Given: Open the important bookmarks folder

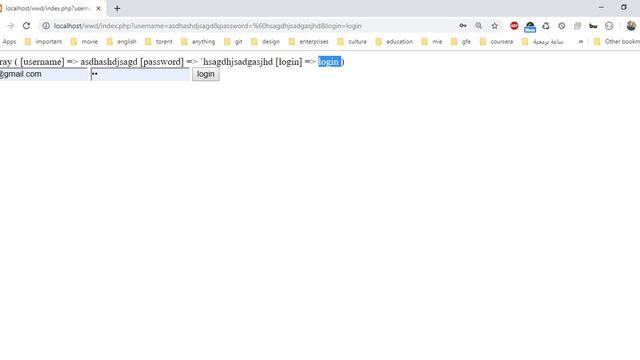Looking at the screenshot, I should point(43,42).
